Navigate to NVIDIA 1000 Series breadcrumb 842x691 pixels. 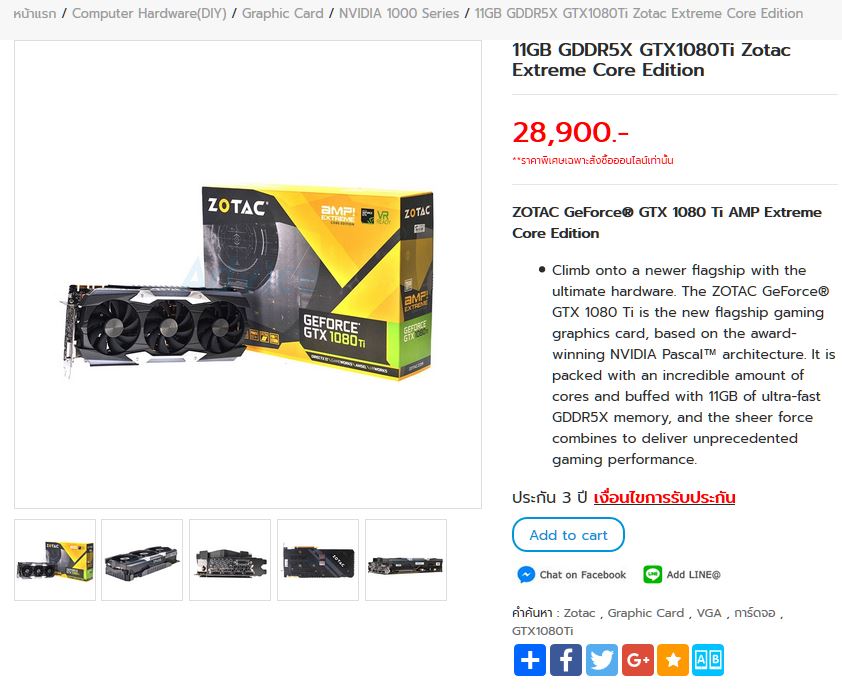pos(399,13)
